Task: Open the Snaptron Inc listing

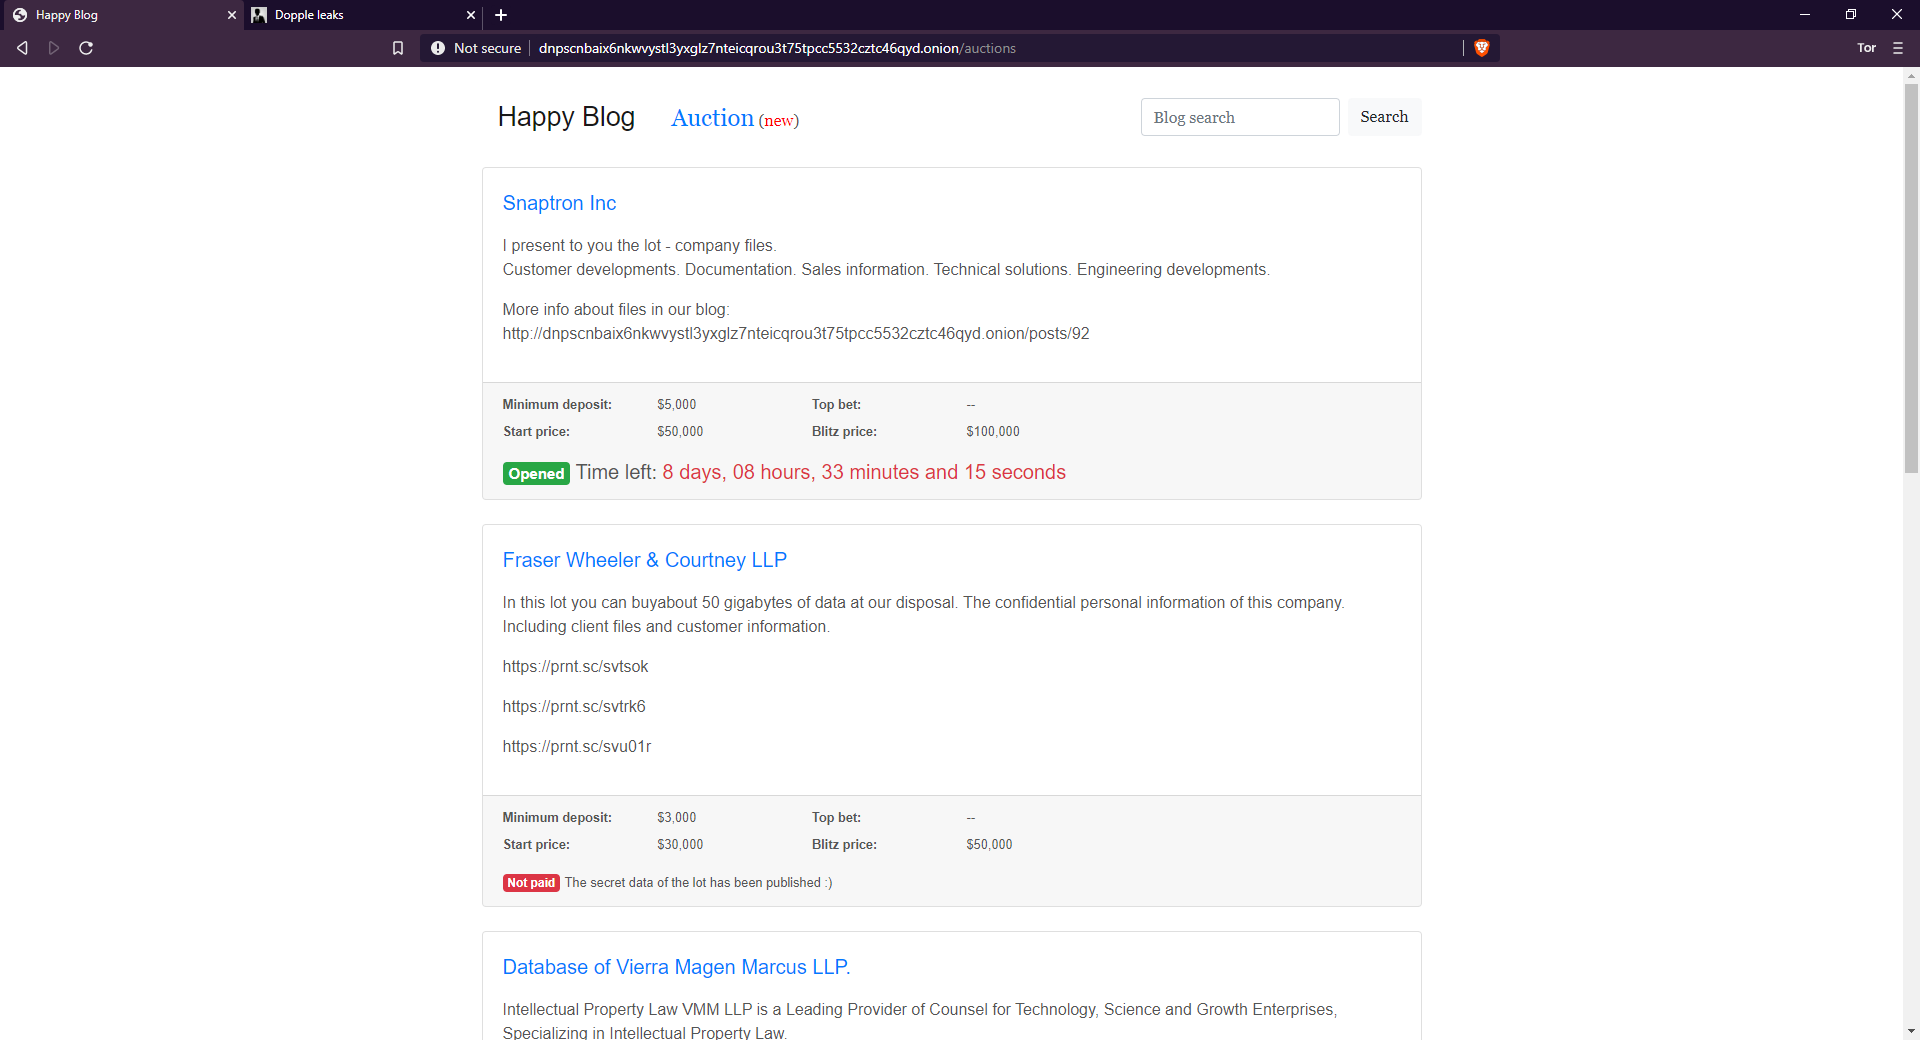Action: (559, 203)
